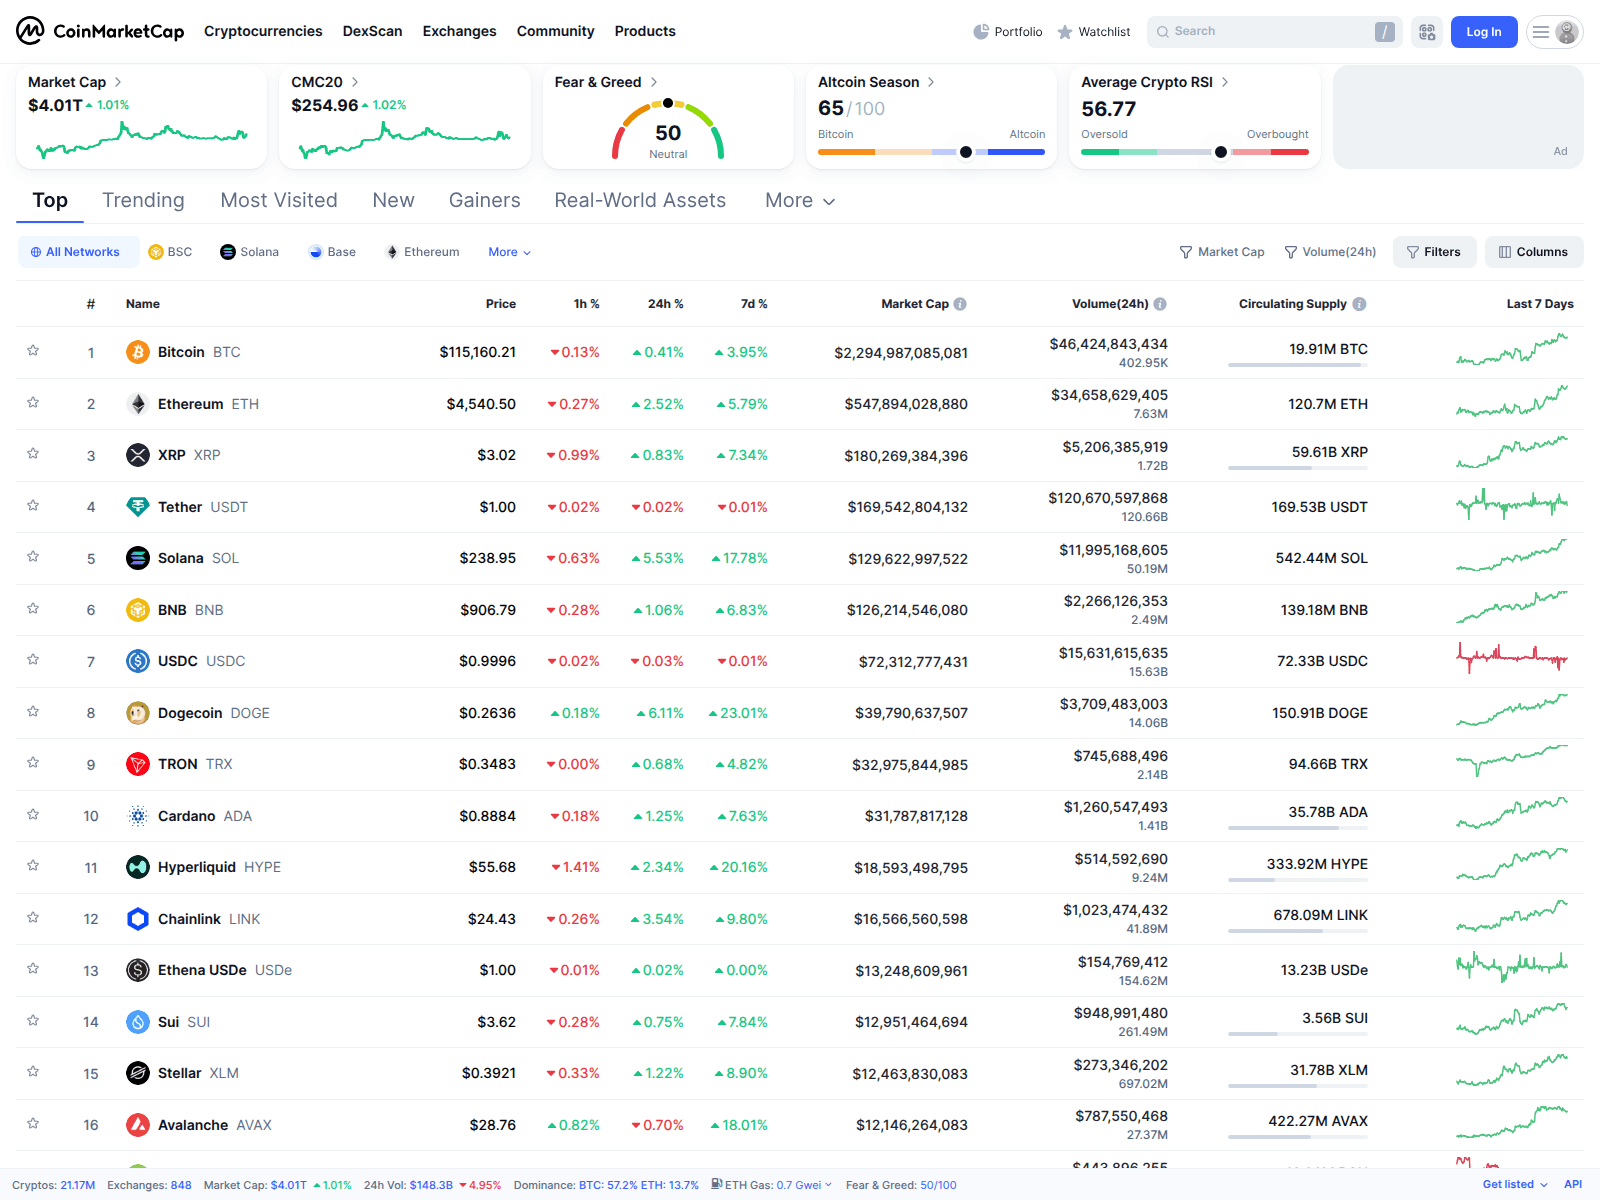Expand the More tab dropdown
The height and width of the screenshot is (1200, 1600).
coord(800,201)
